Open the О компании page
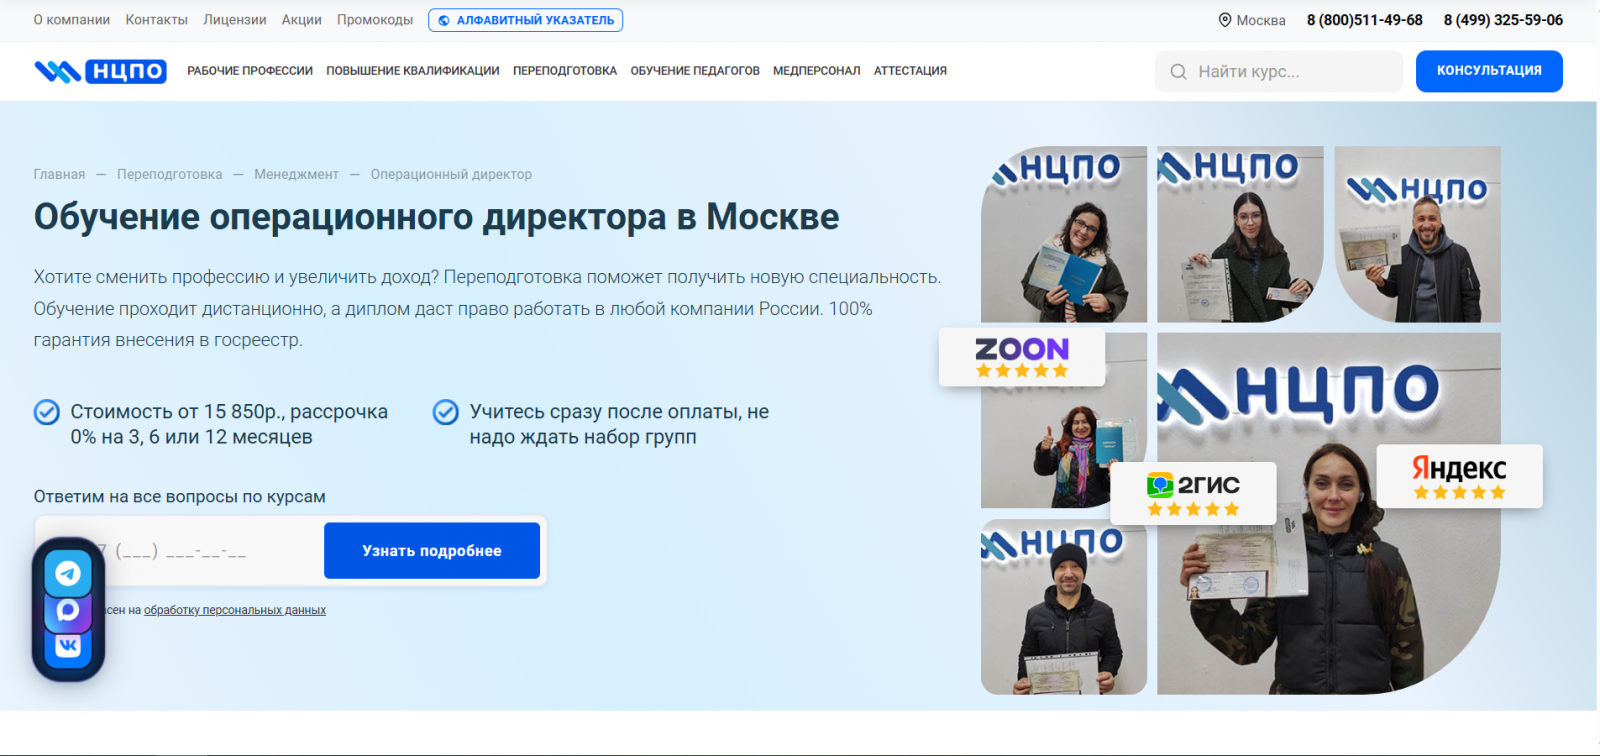Viewport: 1600px width, 756px height. [72, 20]
